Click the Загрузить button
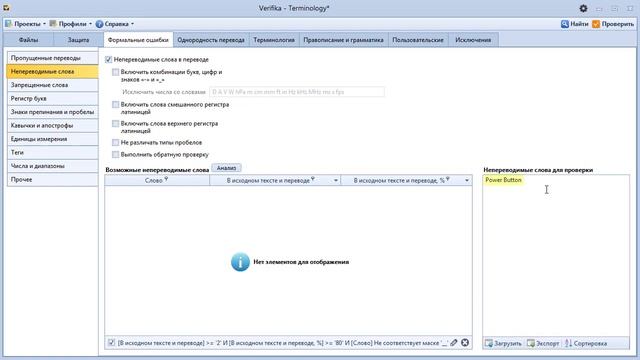 point(503,343)
